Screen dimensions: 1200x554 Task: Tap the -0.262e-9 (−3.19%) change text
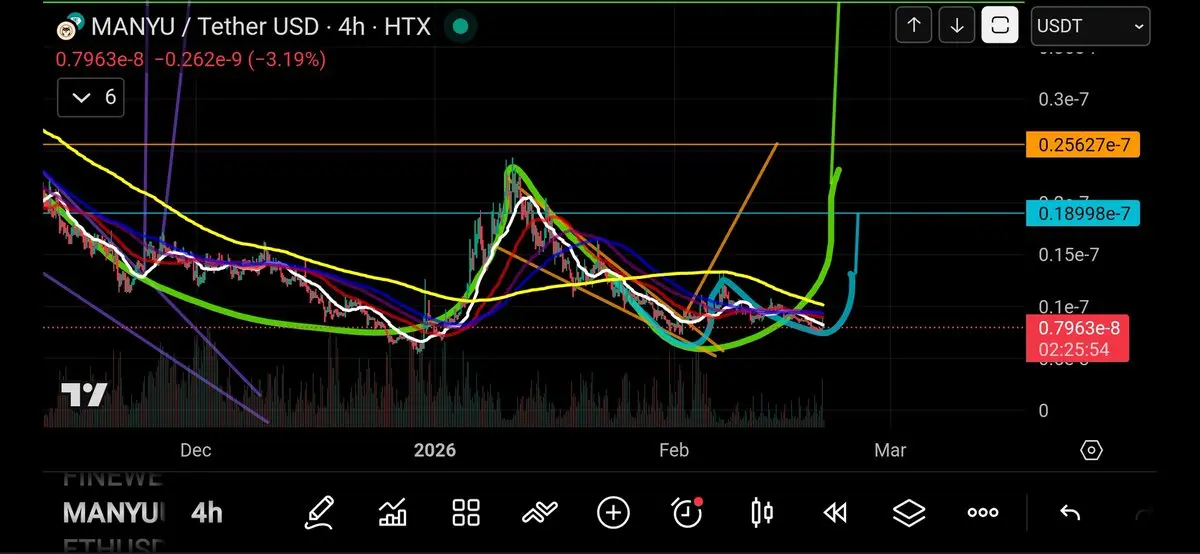[240, 60]
